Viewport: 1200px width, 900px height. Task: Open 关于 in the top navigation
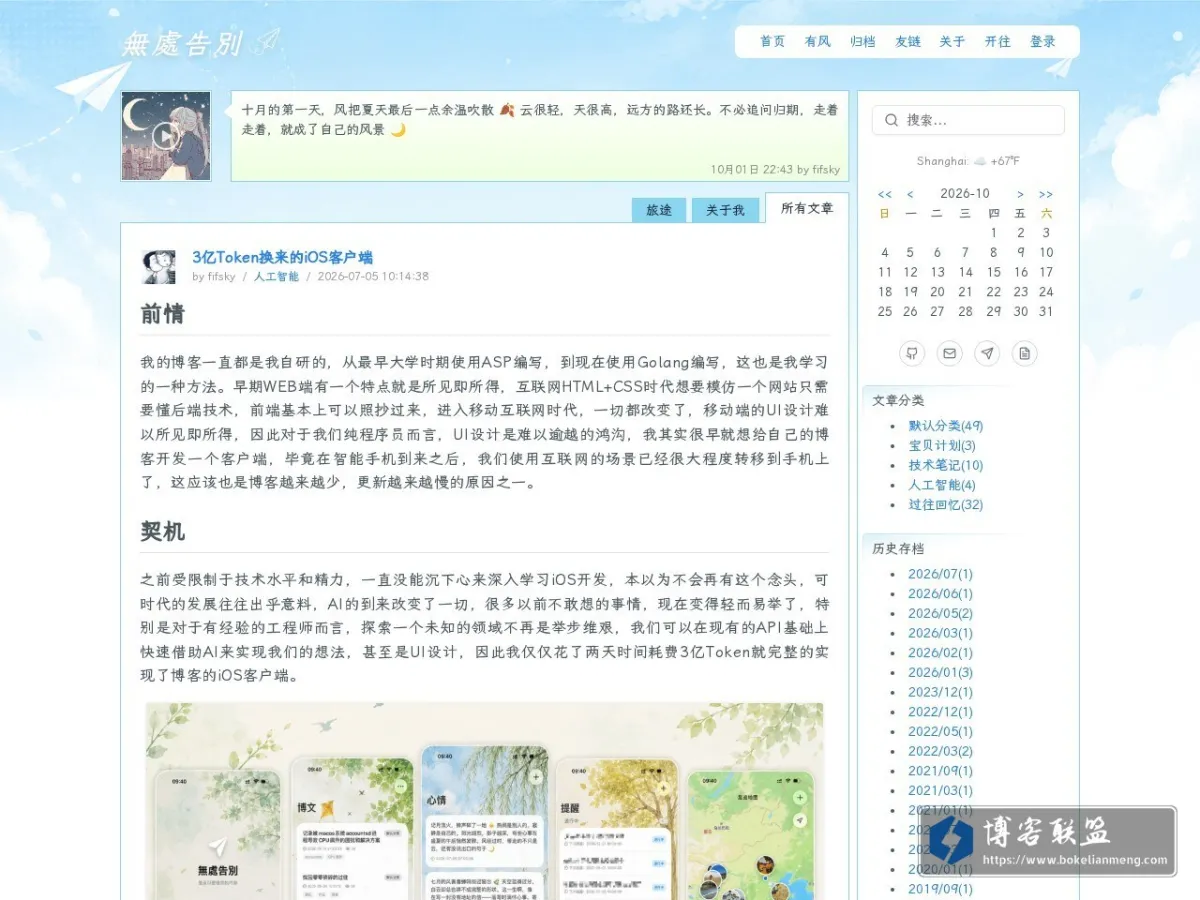952,41
